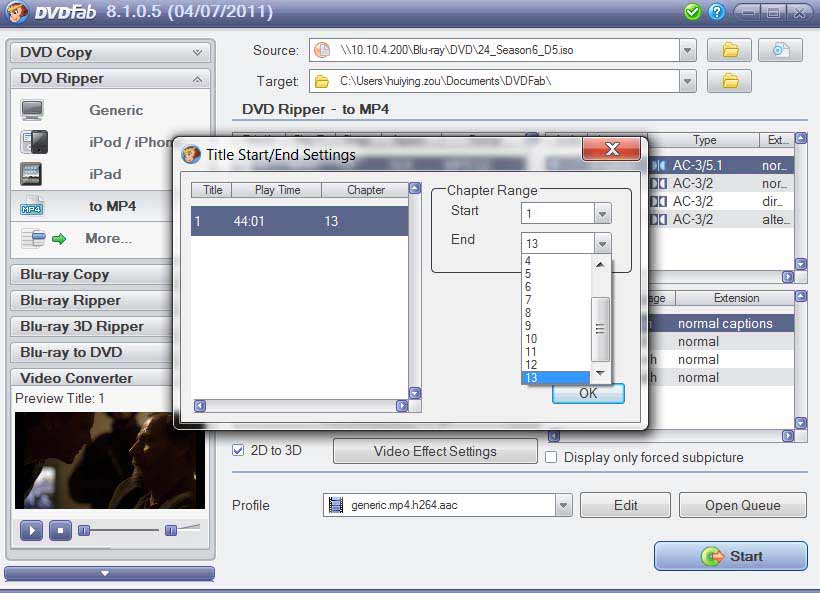The height and width of the screenshot is (593, 820).
Task: Click the preview seek slider handle
Action: [x=84, y=531]
